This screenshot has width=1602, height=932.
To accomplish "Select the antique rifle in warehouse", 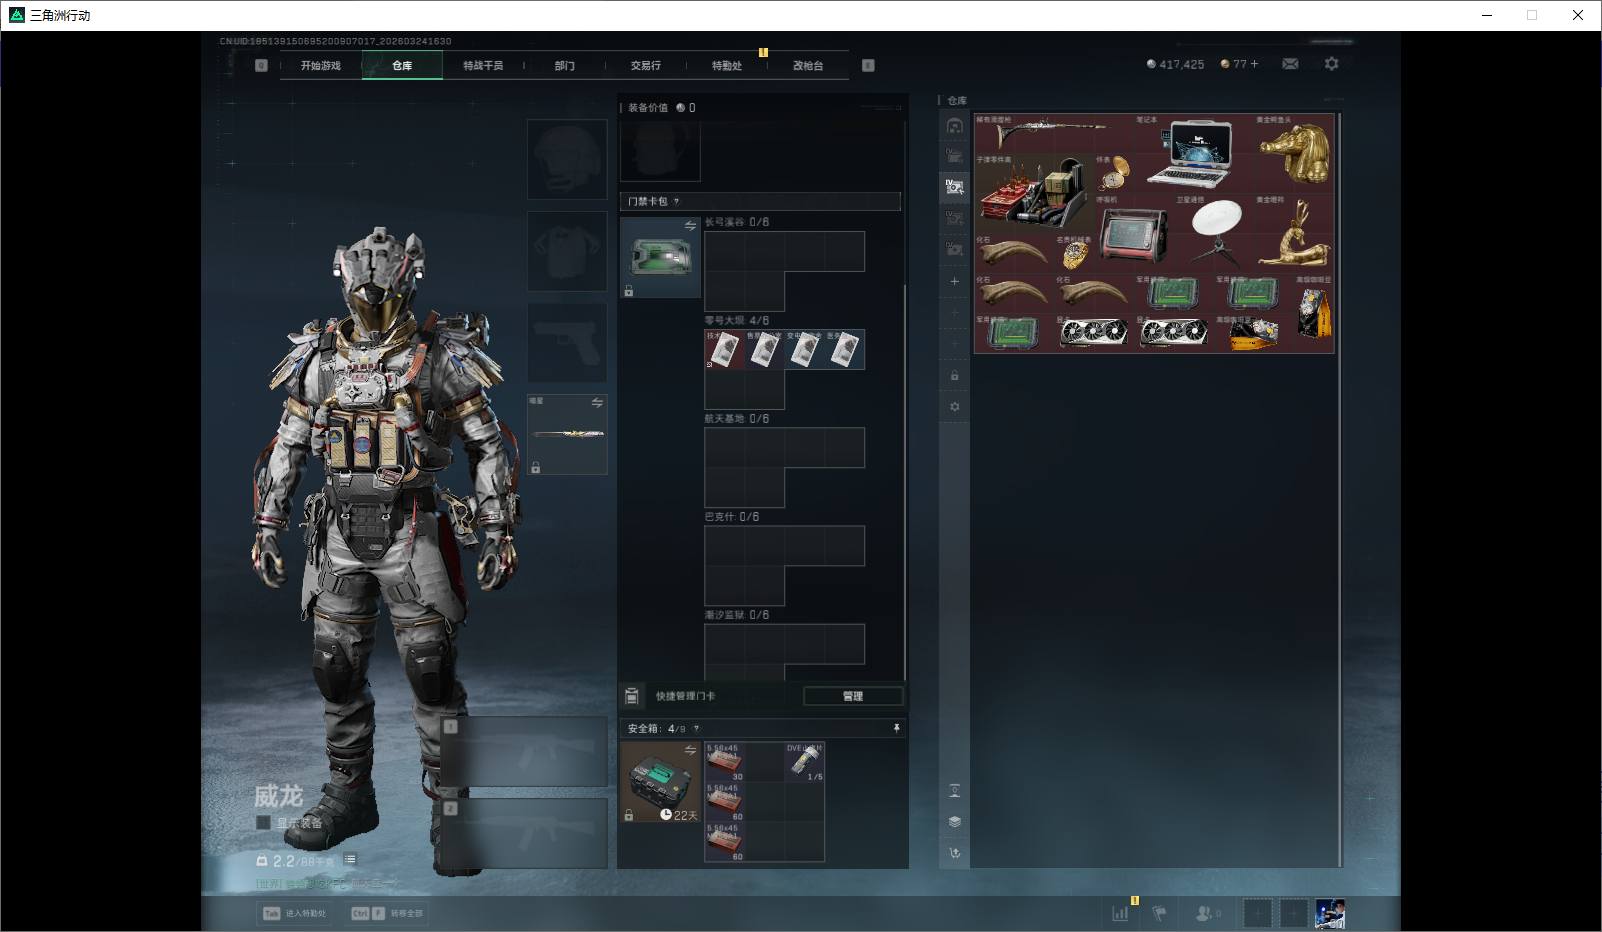I will (1054, 133).
